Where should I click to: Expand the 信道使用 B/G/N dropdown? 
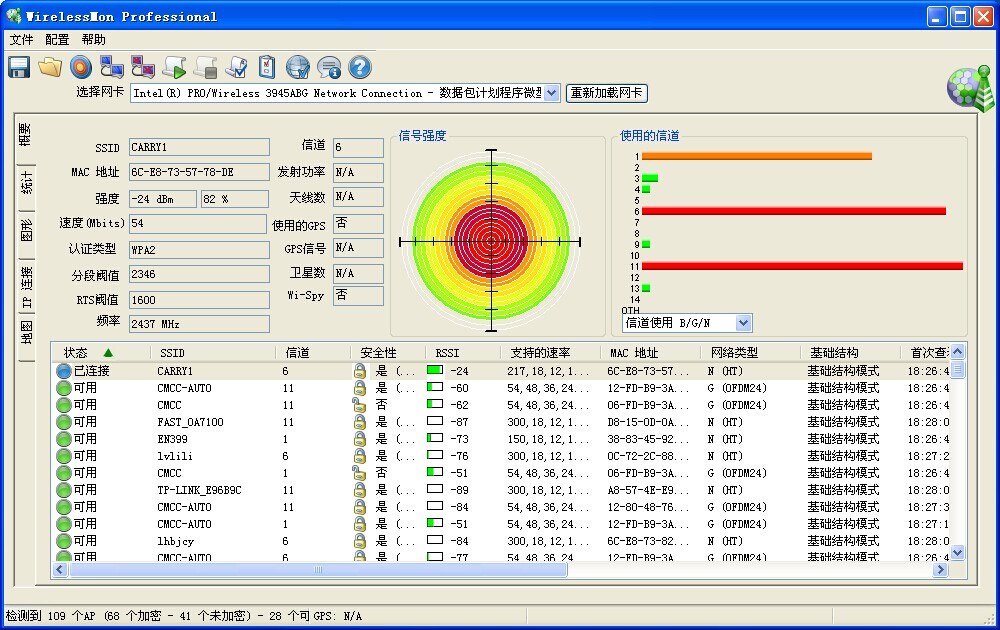click(x=742, y=323)
